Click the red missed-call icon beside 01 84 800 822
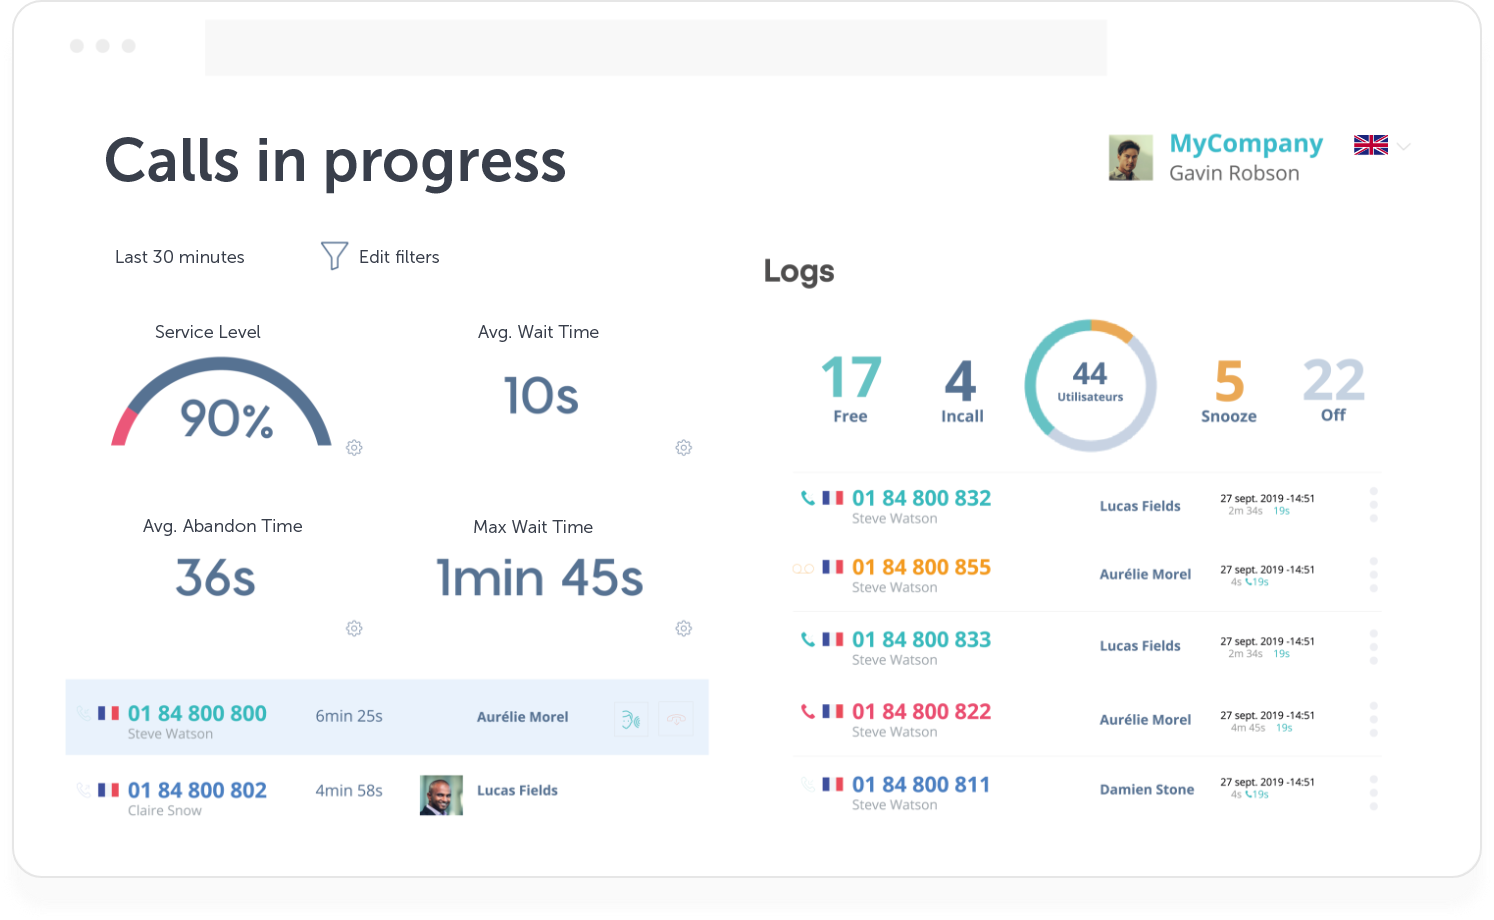The height and width of the screenshot is (920, 1494). point(807,712)
